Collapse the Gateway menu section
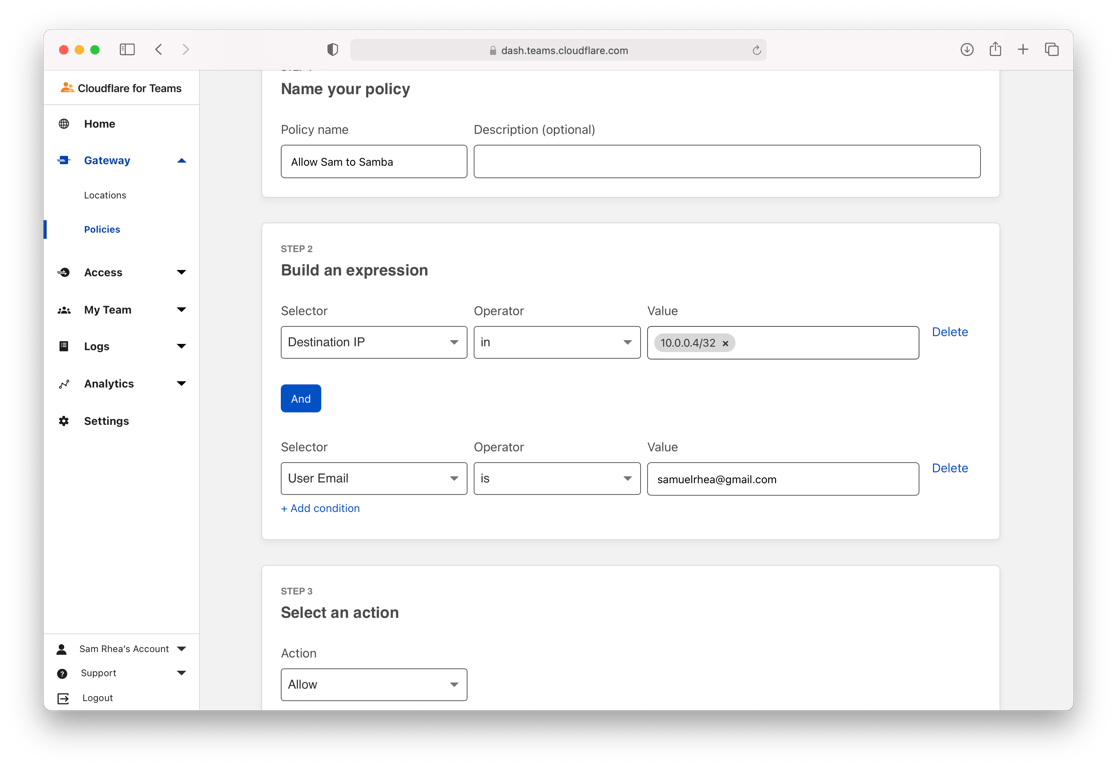This screenshot has height=768, width=1117. tap(182, 160)
